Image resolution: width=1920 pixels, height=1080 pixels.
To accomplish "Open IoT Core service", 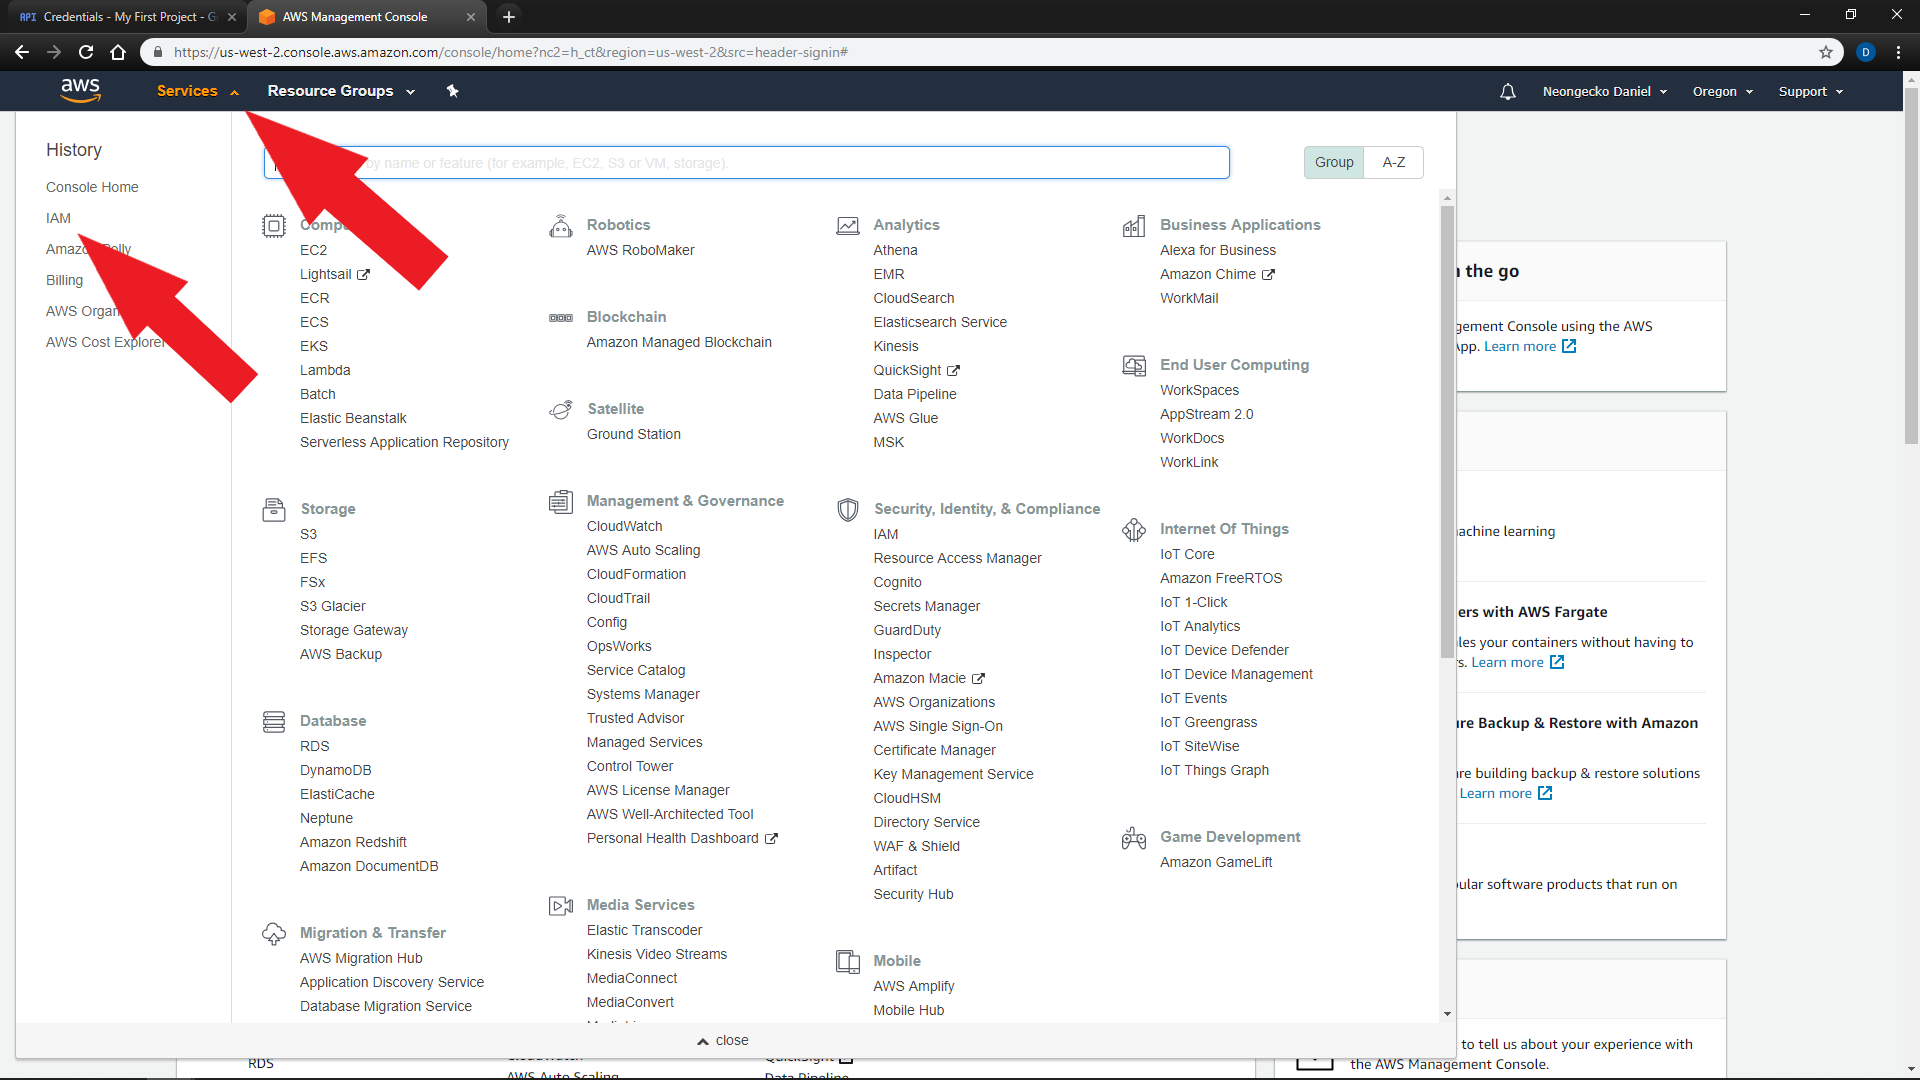I will click(x=1187, y=554).
